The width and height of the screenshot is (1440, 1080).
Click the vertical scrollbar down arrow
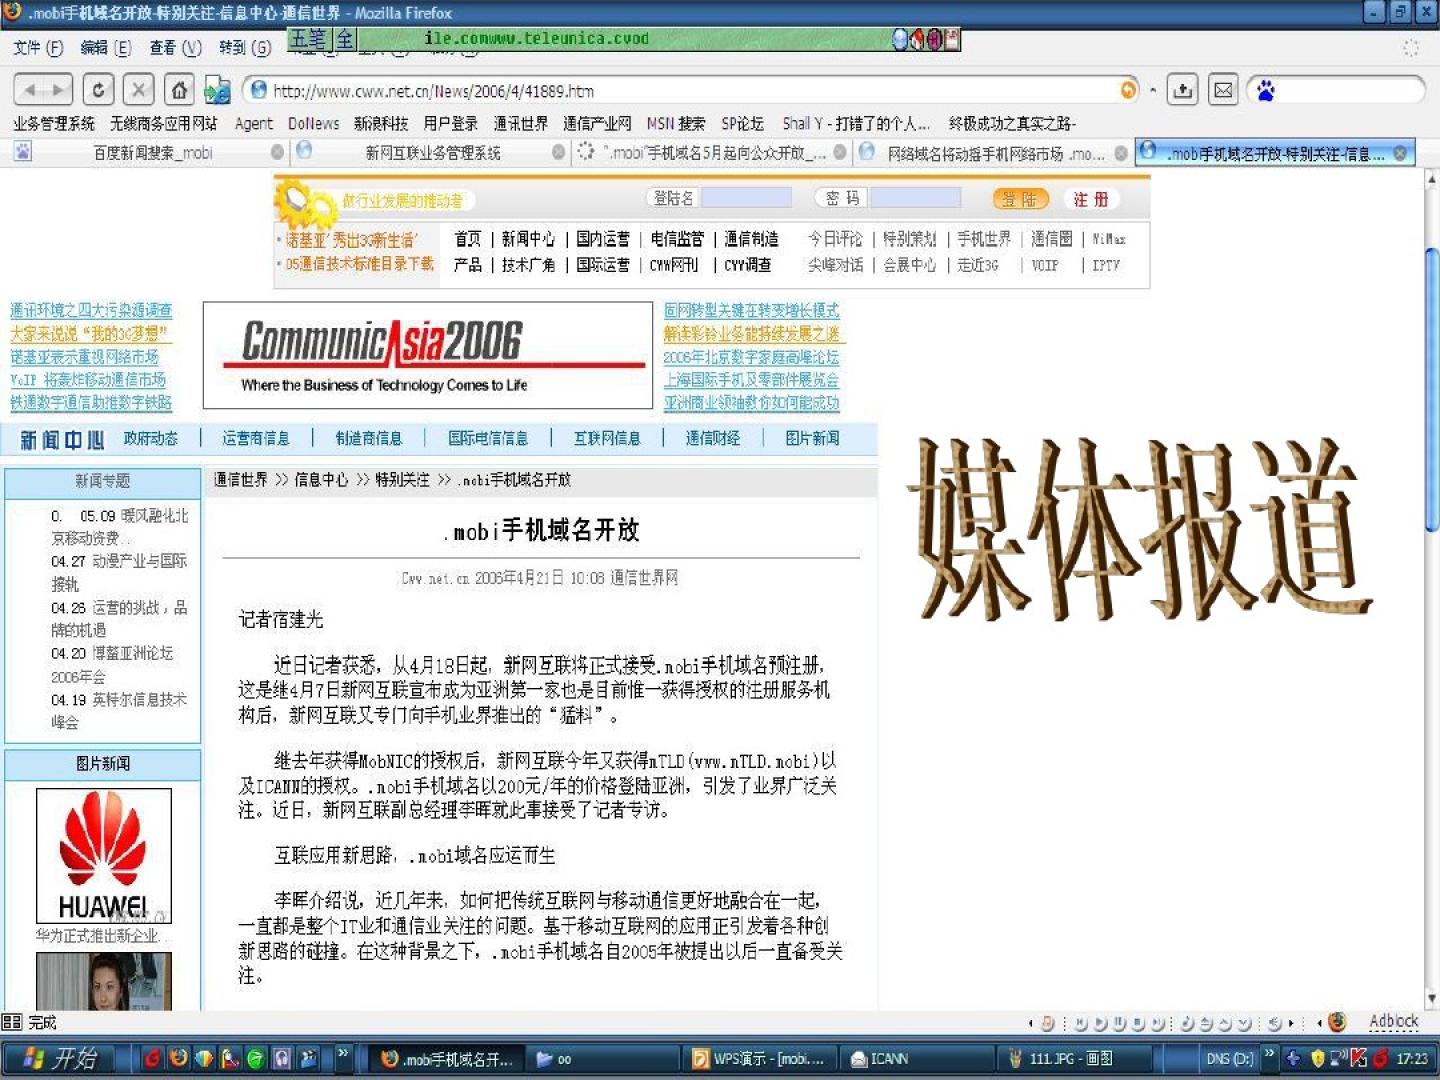click(x=1430, y=997)
